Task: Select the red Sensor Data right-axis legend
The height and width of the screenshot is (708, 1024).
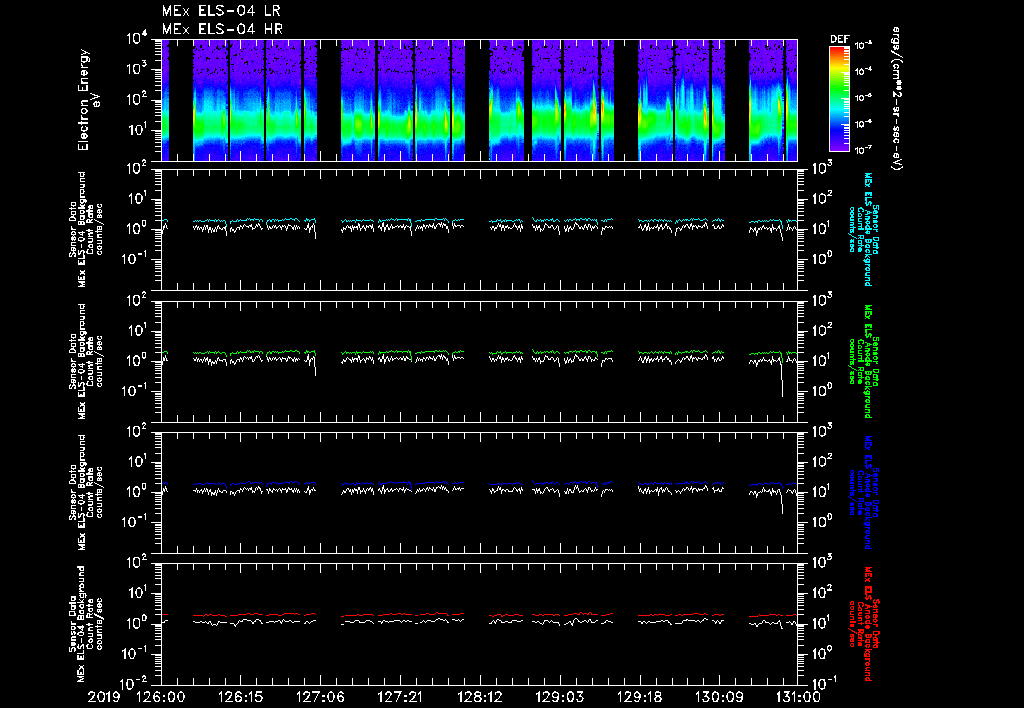Action: click(864, 625)
